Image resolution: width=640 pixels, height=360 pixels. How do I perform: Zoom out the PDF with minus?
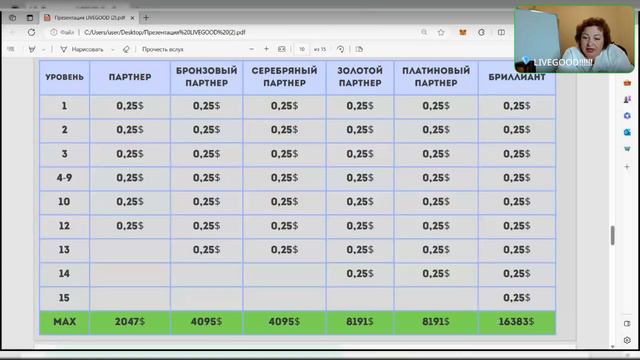point(251,49)
